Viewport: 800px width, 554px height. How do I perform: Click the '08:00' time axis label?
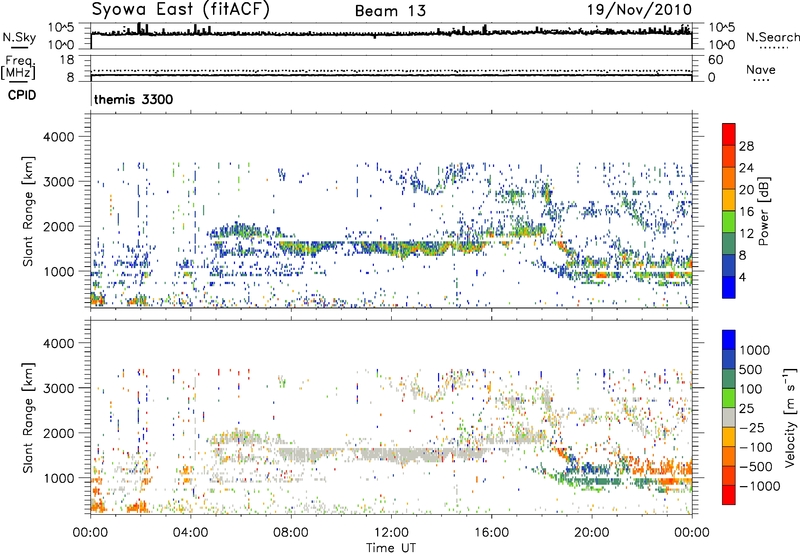(291, 533)
